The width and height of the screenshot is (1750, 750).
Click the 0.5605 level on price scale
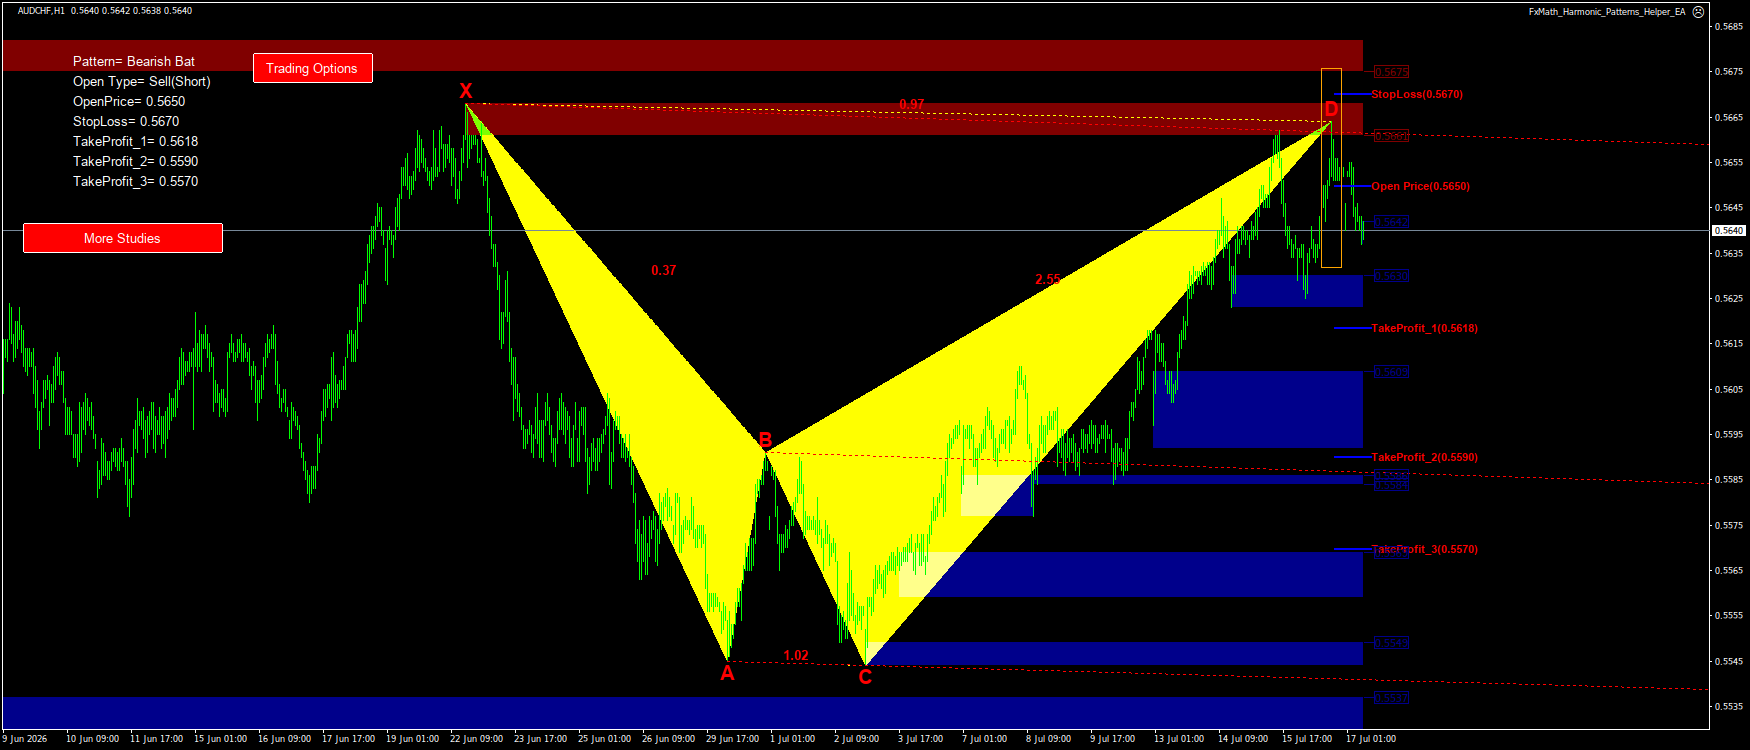pyautogui.click(x=1730, y=389)
